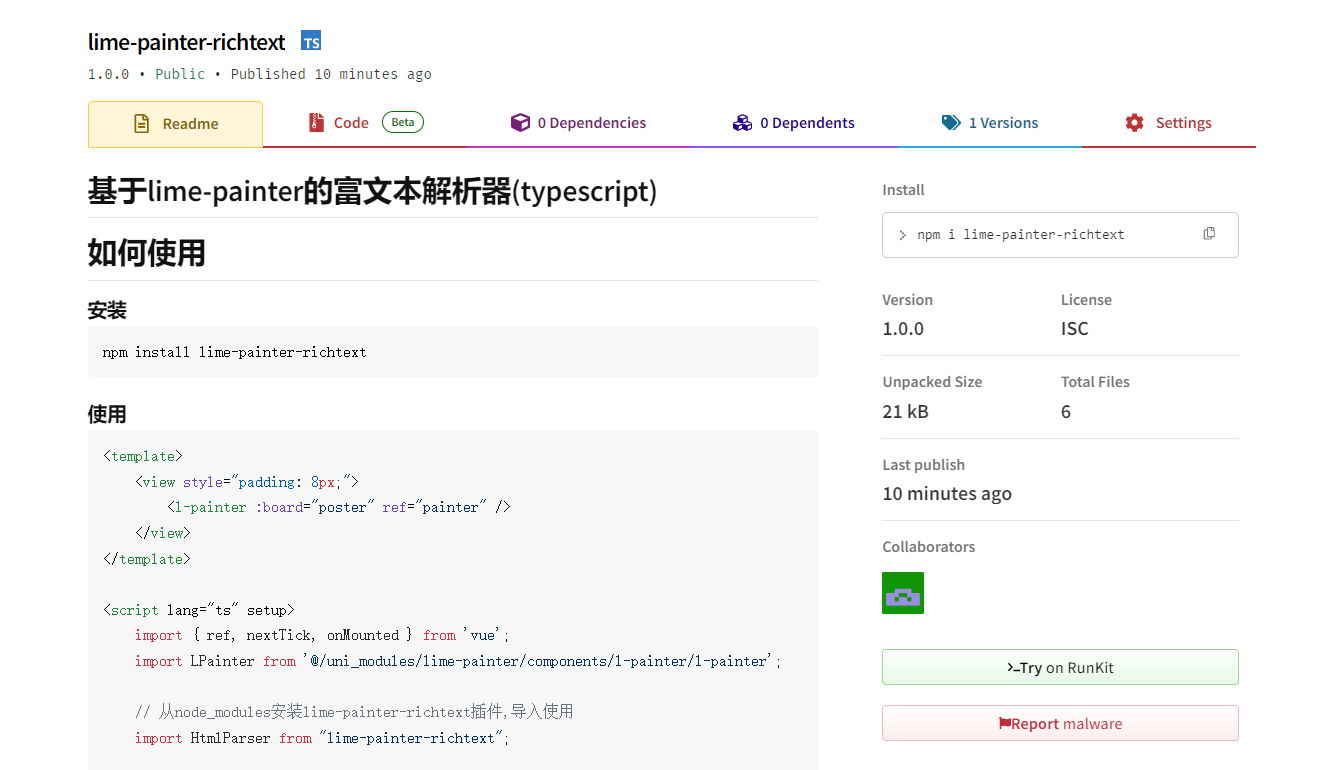
Task: Click the Unpacked Size label
Action: (932, 382)
